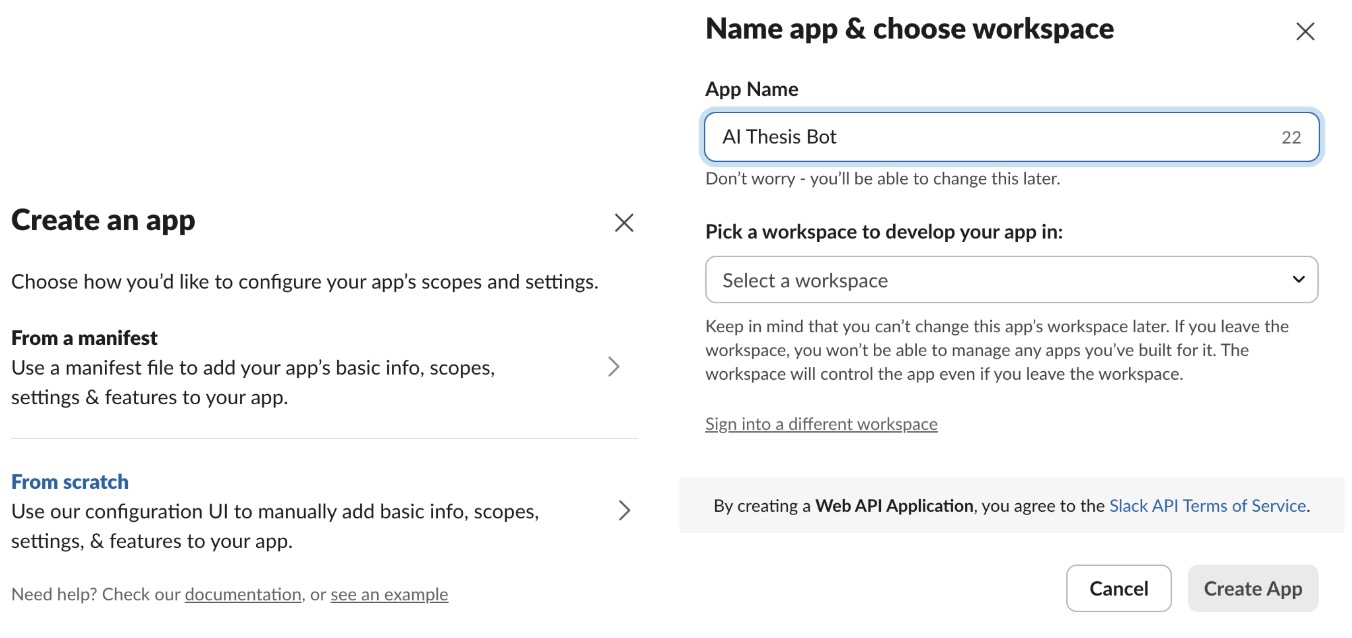Image resolution: width=1352 pixels, height=638 pixels.
Task: Click Sign into a different workspace
Action: click(821, 424)
